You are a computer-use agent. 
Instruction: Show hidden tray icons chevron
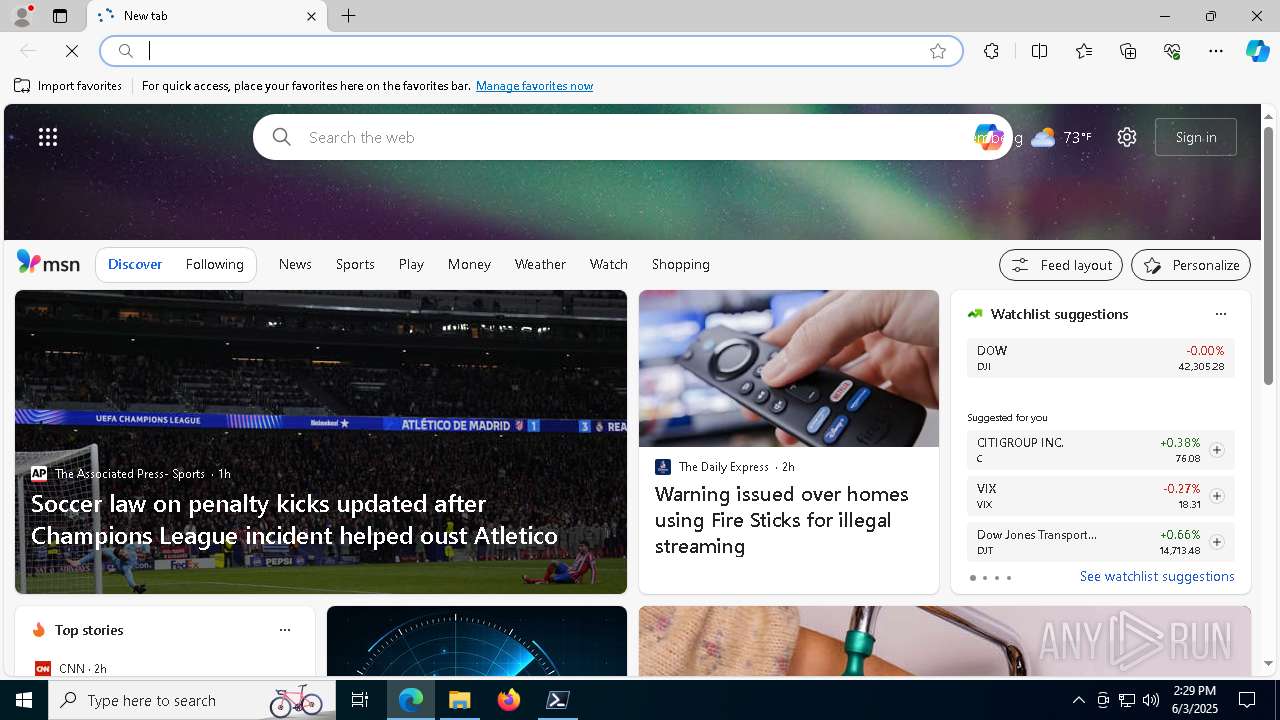[1078, 700]
